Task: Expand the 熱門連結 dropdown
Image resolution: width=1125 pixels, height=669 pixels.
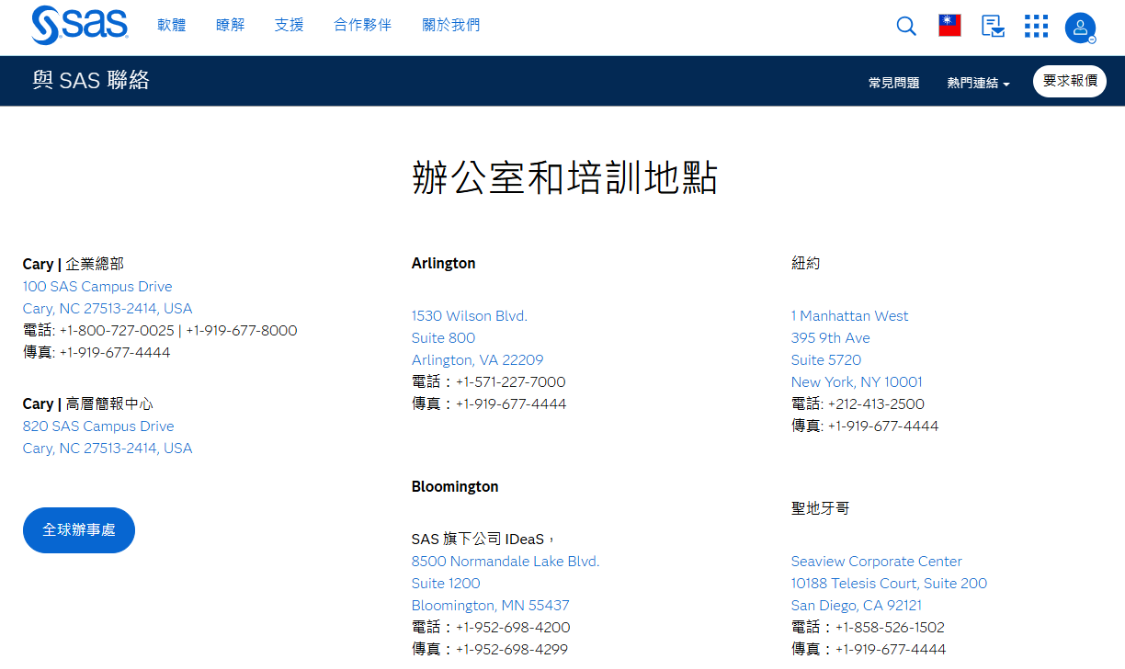Action: (x=977, y=83)
